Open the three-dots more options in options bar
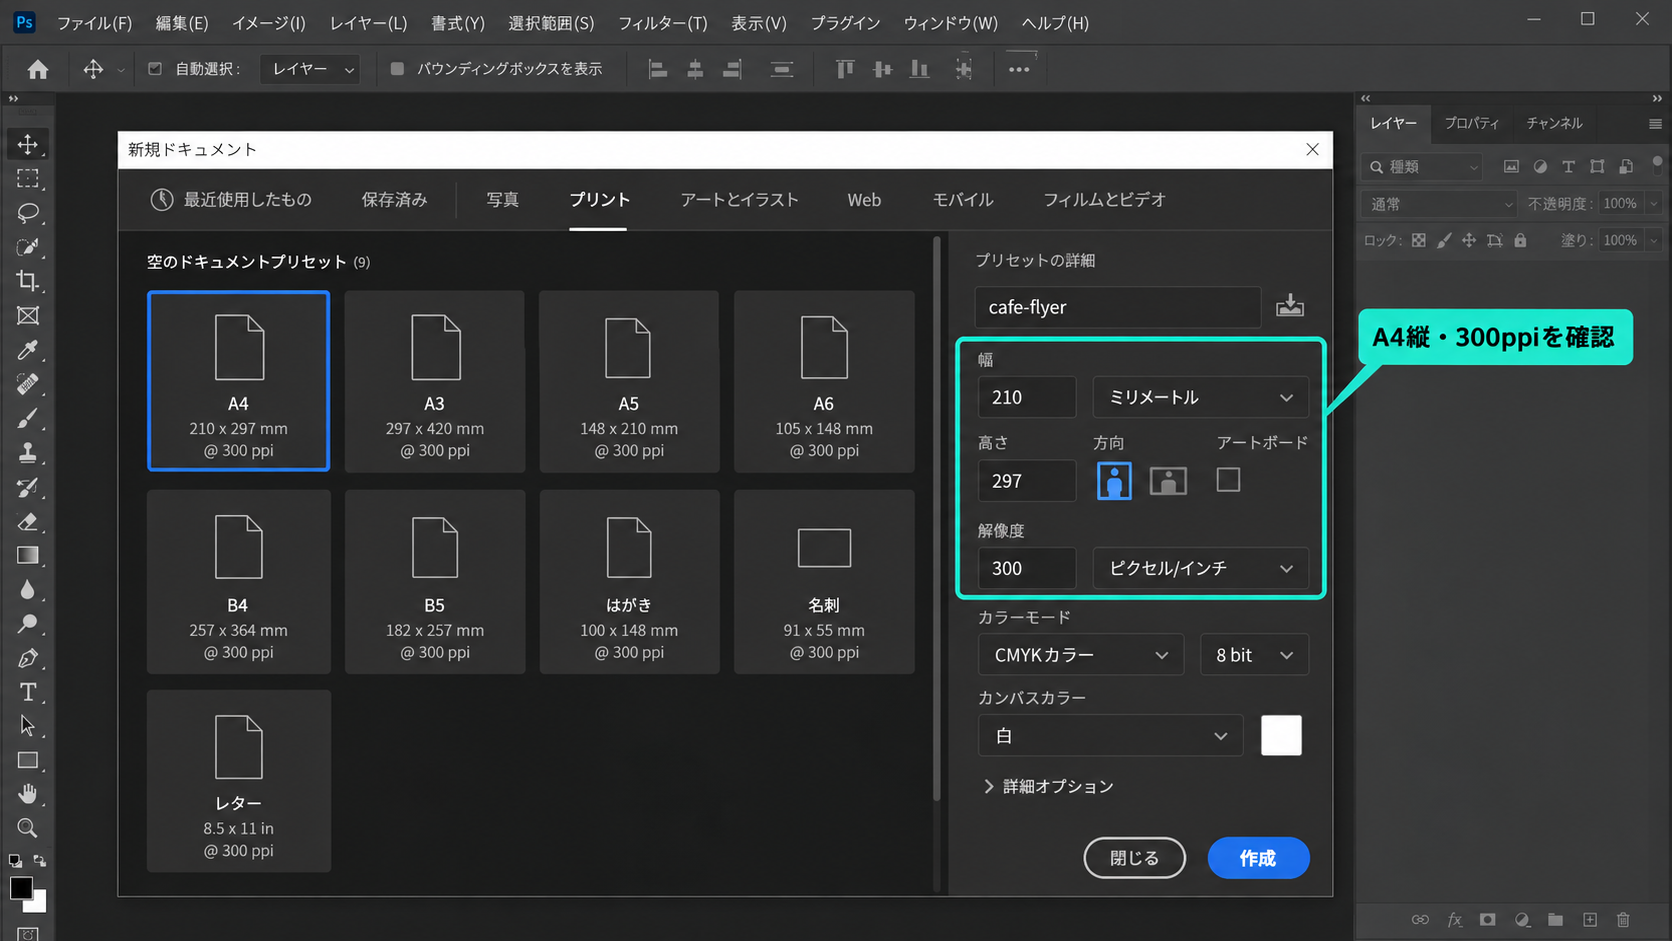1672x941 pixels. click(1019, 69)
